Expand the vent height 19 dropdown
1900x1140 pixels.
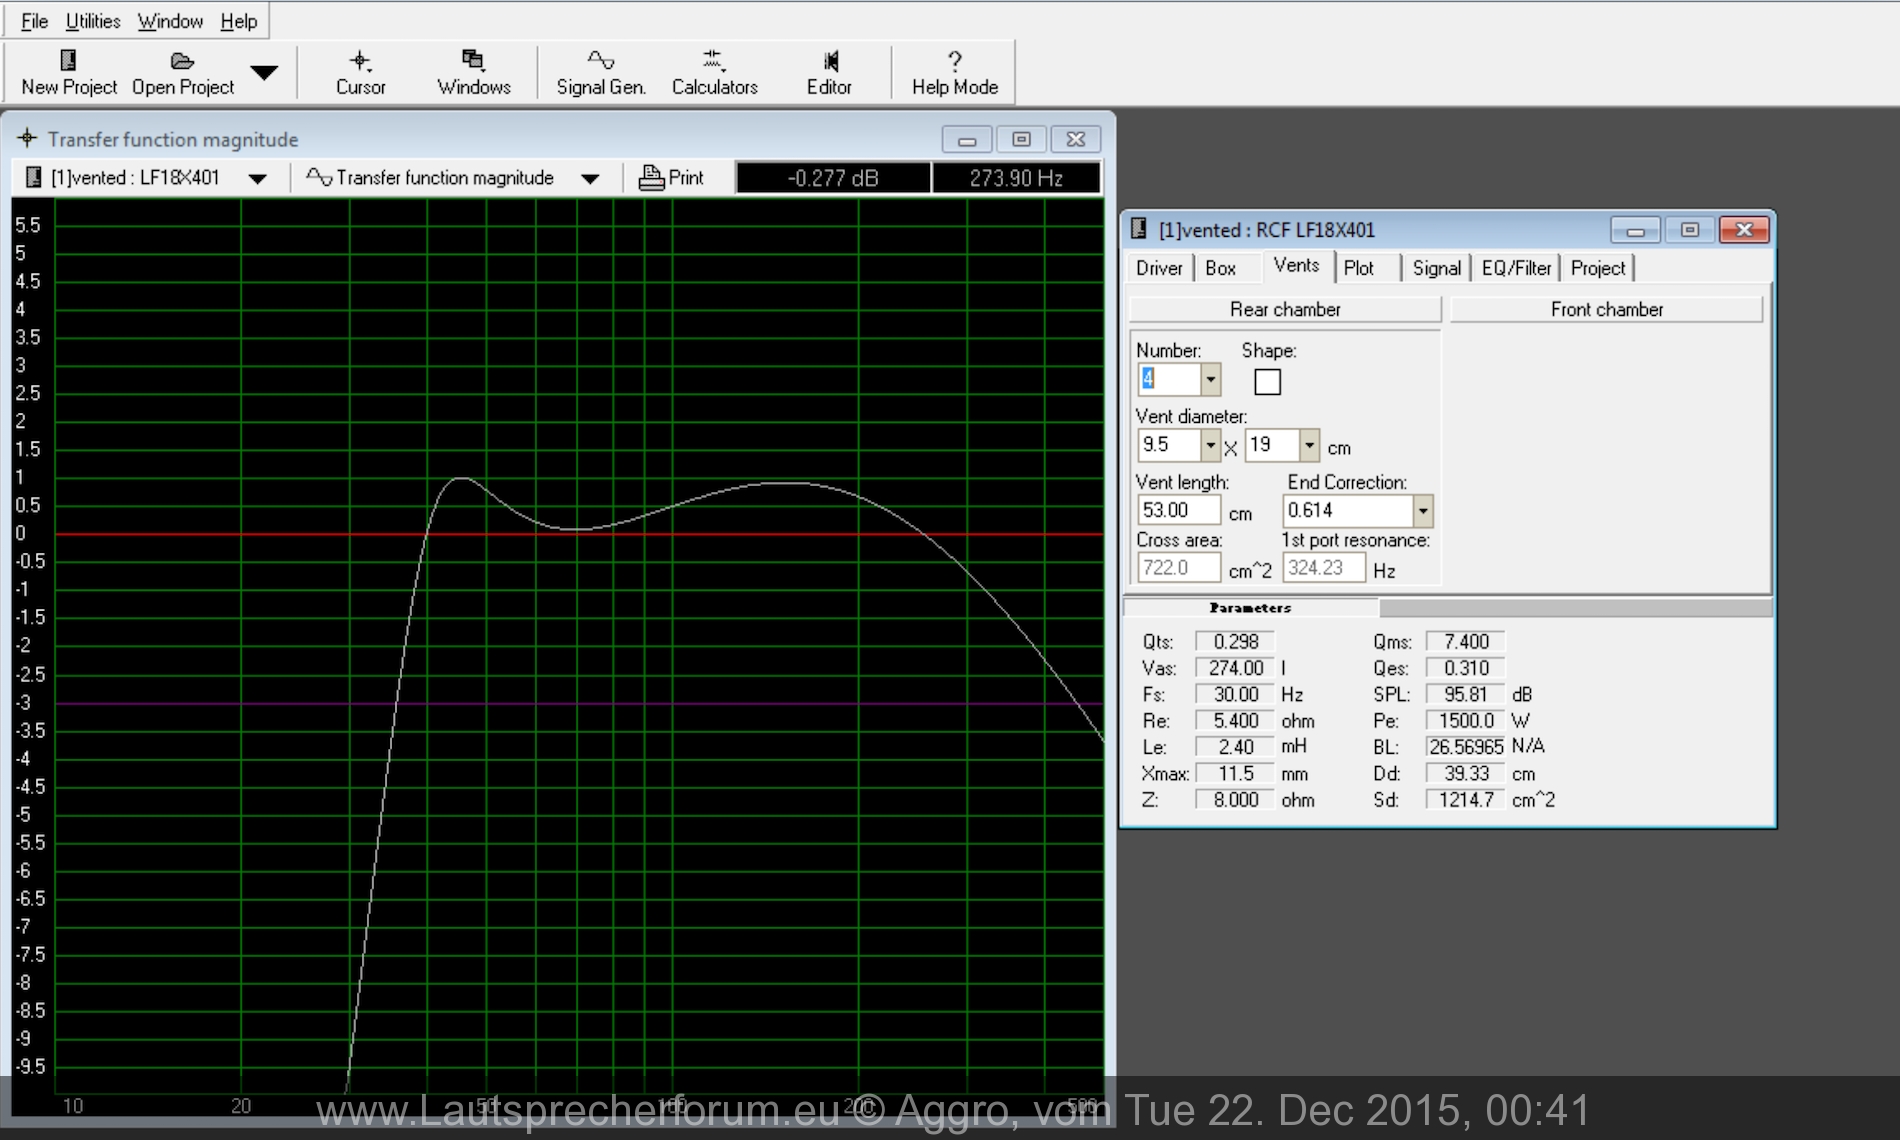coord(1309,445)
